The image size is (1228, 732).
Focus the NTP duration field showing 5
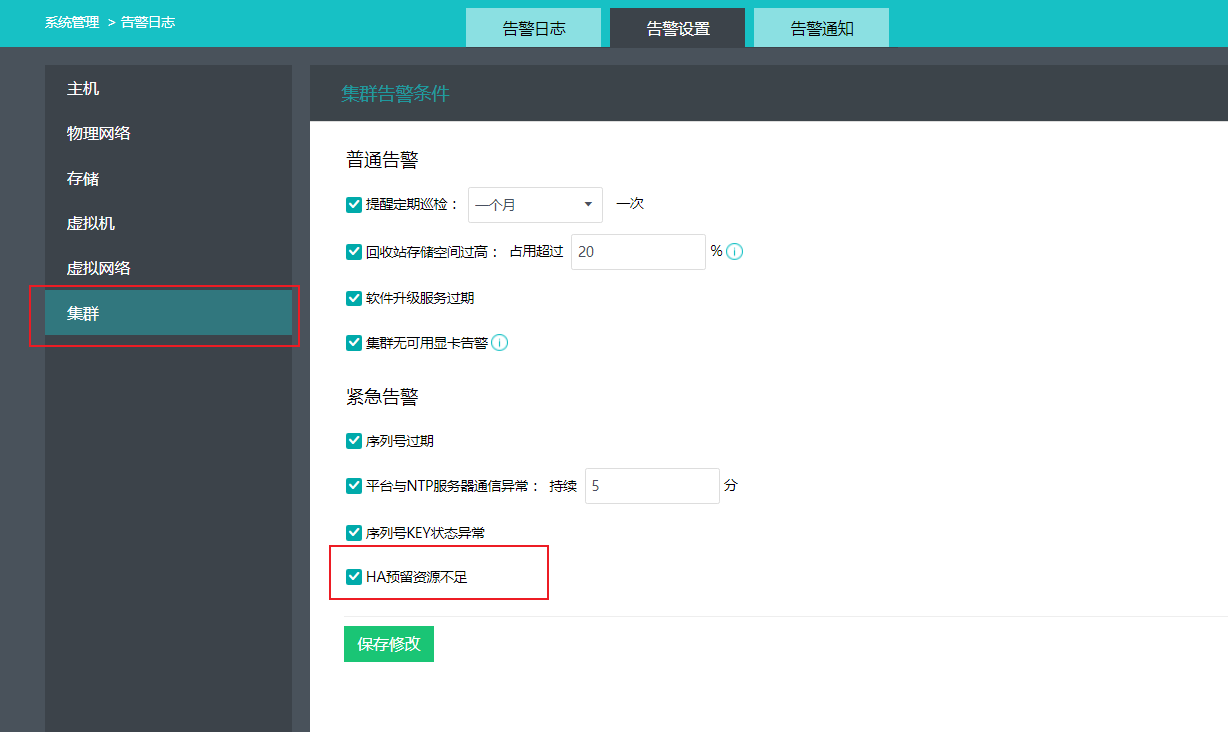[x=652, y=486]
